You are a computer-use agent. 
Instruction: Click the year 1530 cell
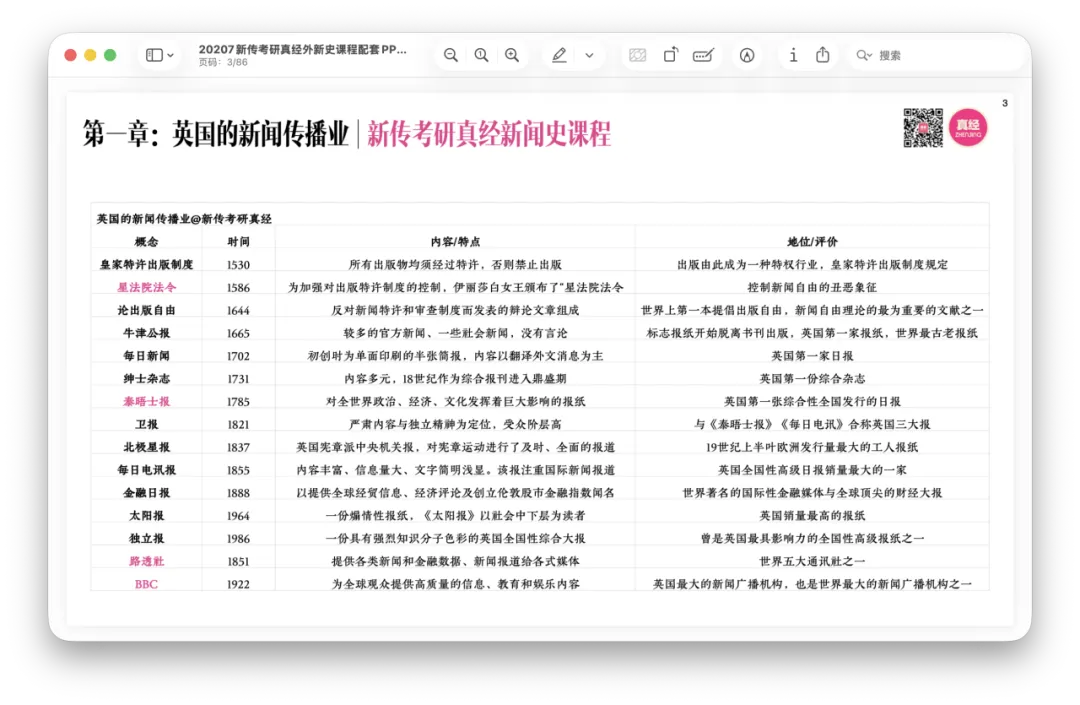[x=238, y=264]
